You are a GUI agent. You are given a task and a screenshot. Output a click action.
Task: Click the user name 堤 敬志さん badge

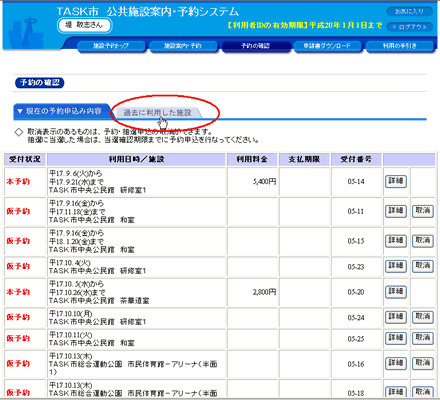pos(84,25)
